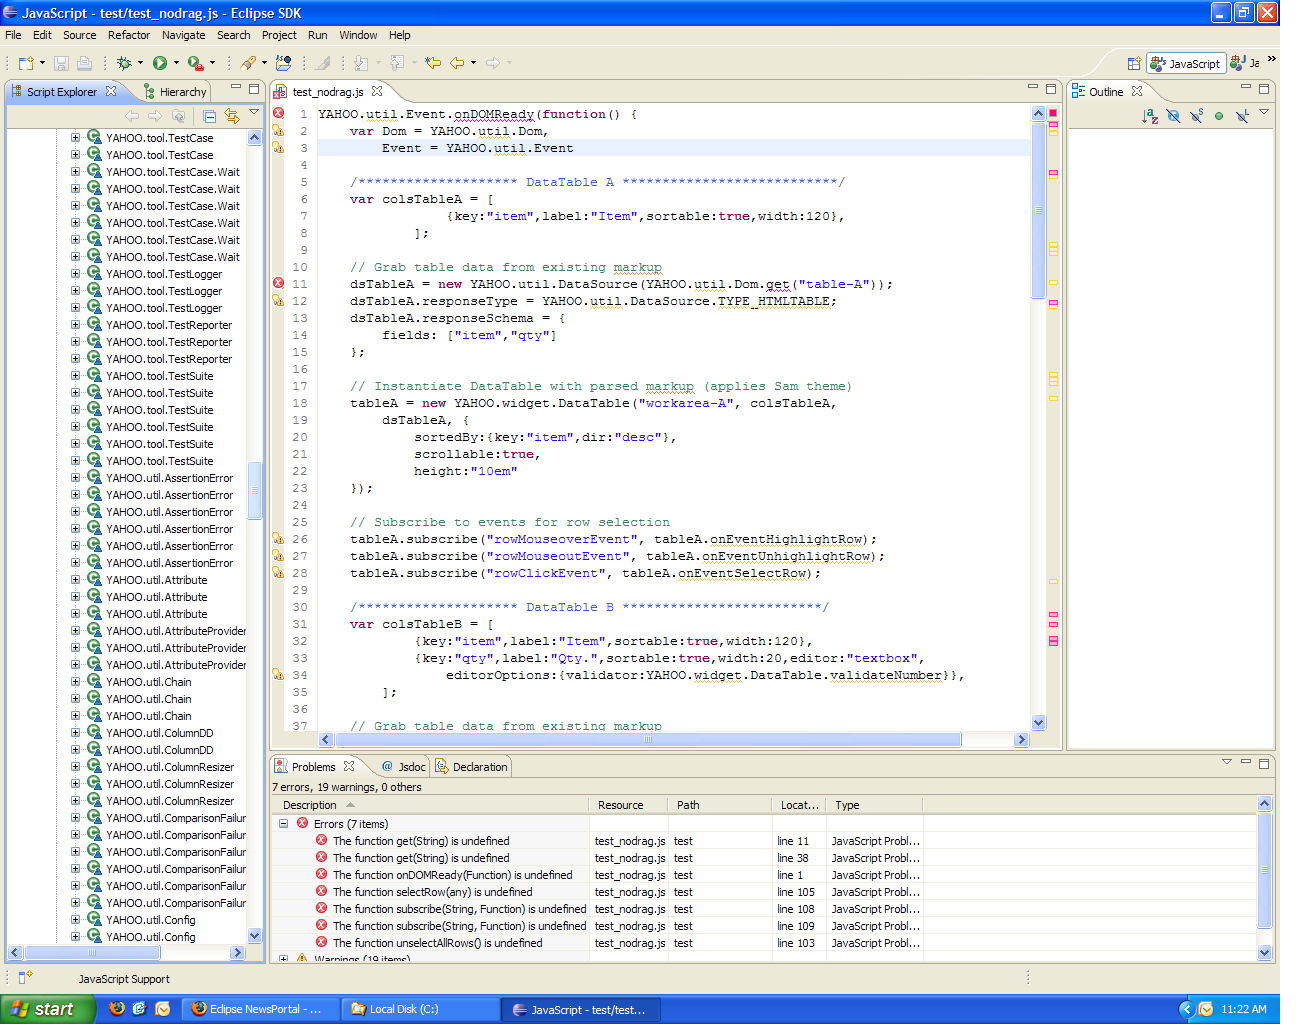The width and height of the screenshot is (1302, 1024).
Task: Toggle Hide Static Members in Outline
Action: click(1196, 116)
